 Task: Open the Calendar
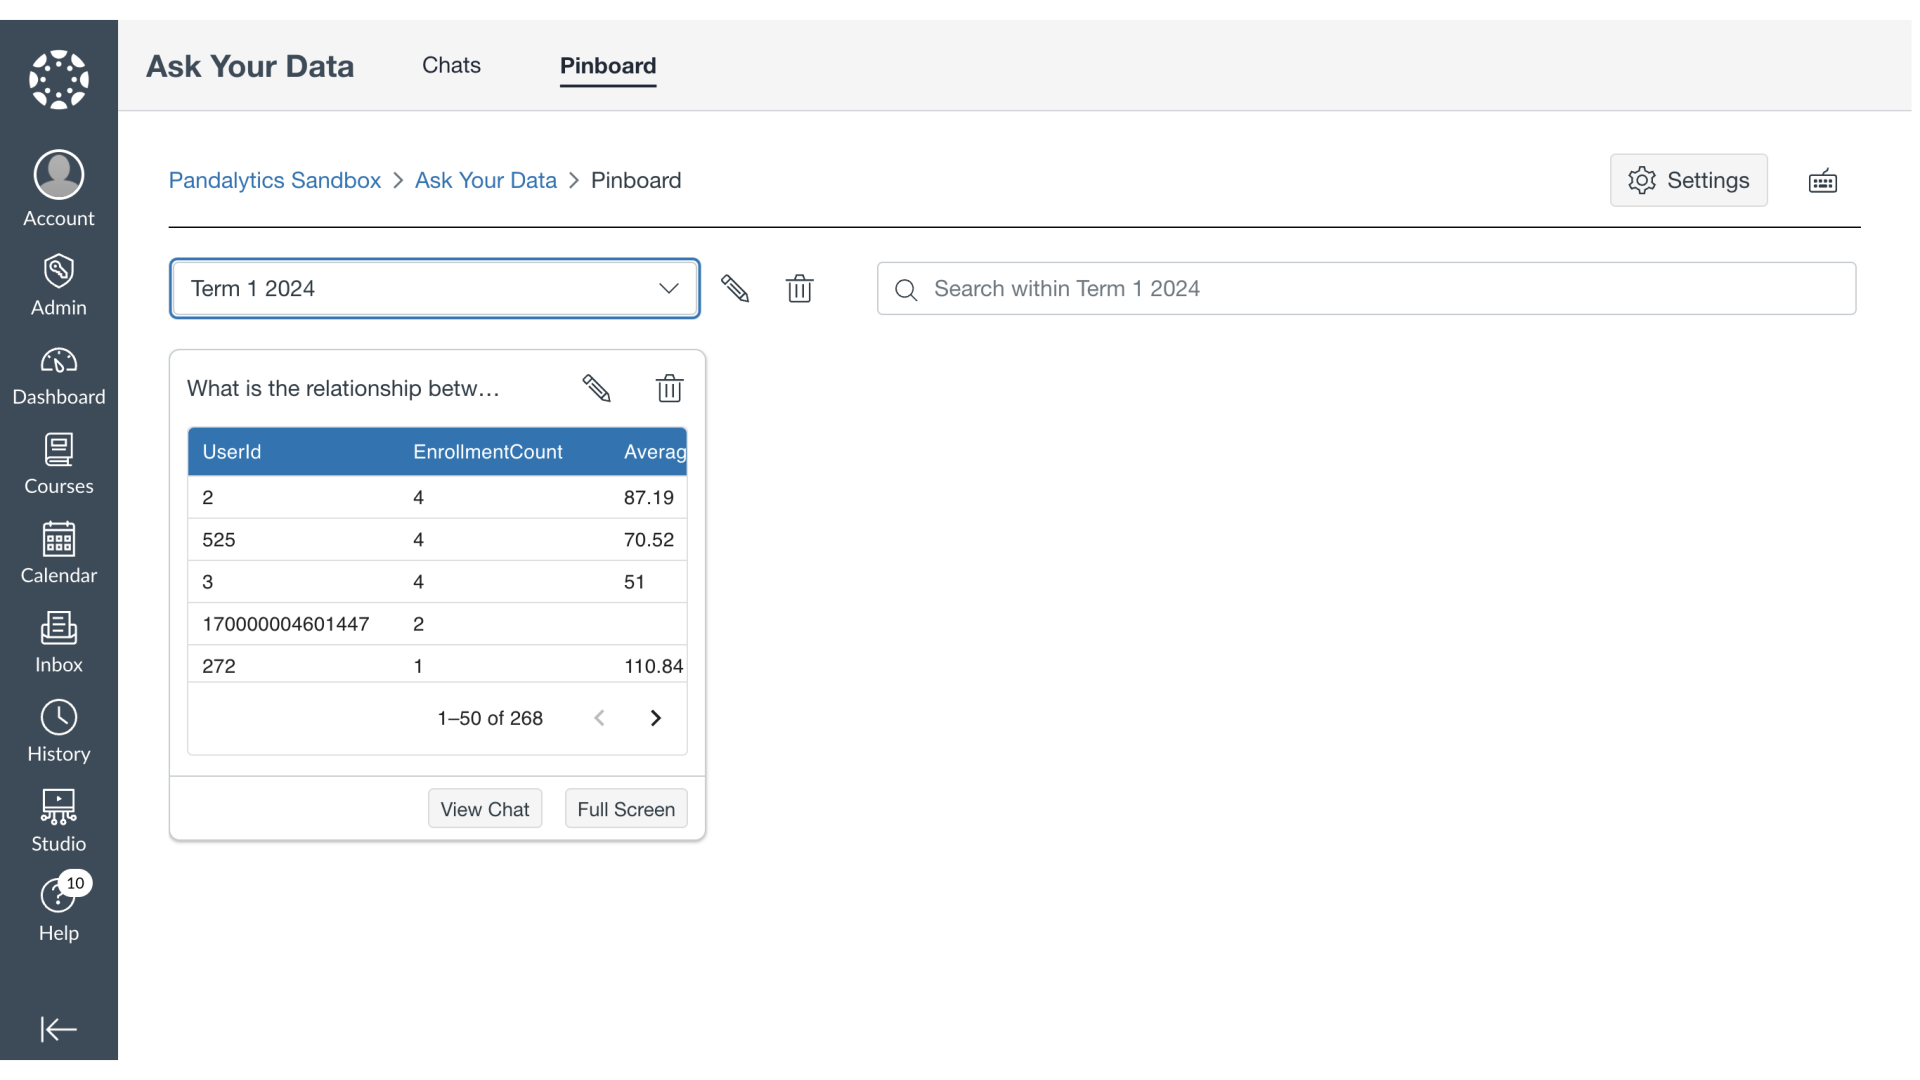point(57,551)
